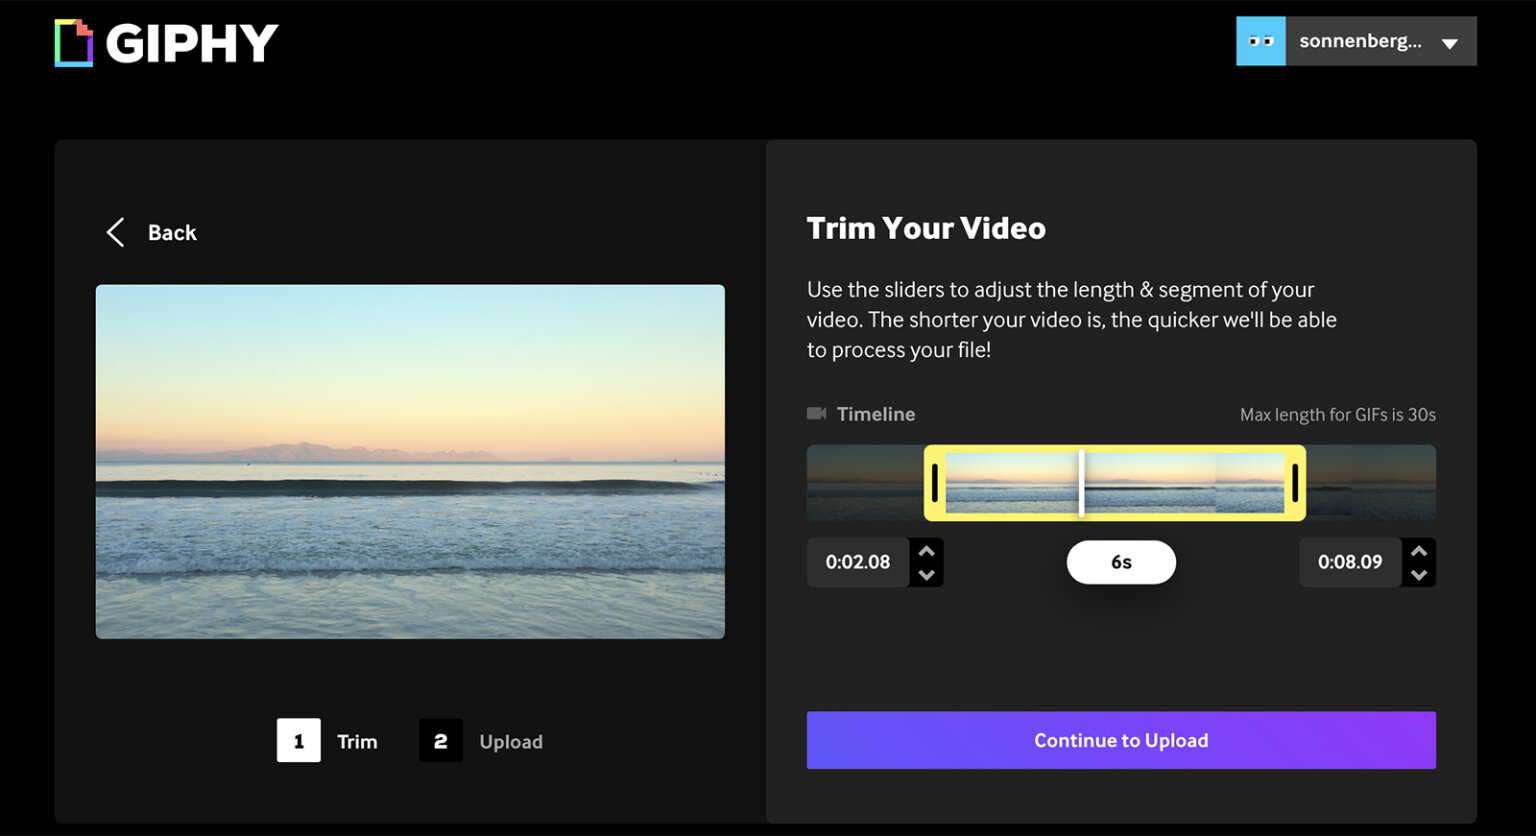
Task: Increase the start time using the up stepper
Action: click(x=927, y=549)
